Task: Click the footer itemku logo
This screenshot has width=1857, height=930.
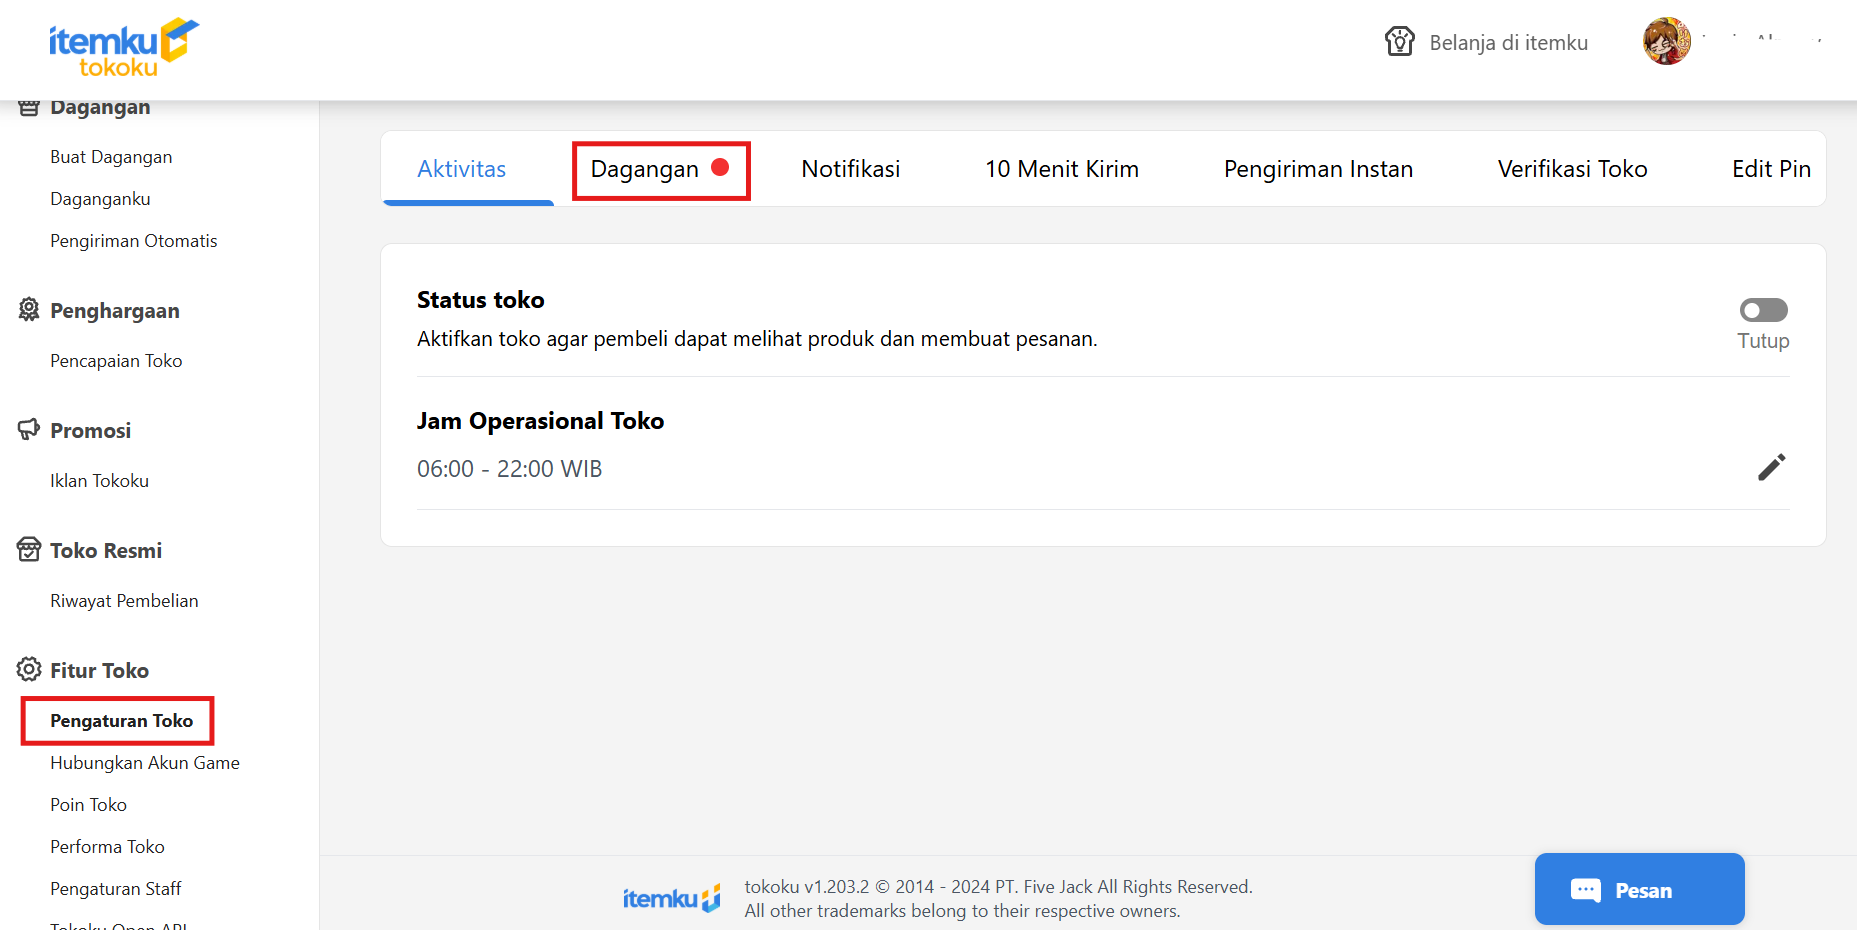Action: coord(671,898)
